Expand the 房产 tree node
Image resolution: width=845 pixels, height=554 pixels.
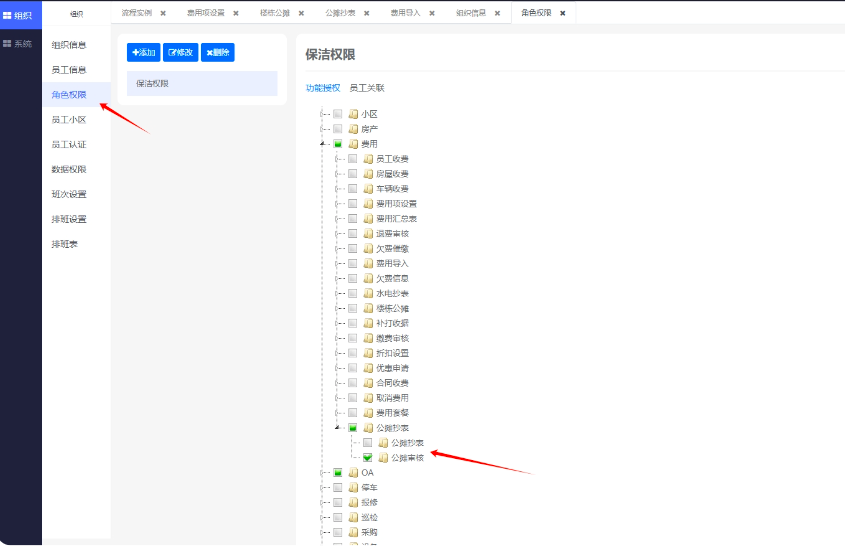pyautogui.click(x=322, y=129)
